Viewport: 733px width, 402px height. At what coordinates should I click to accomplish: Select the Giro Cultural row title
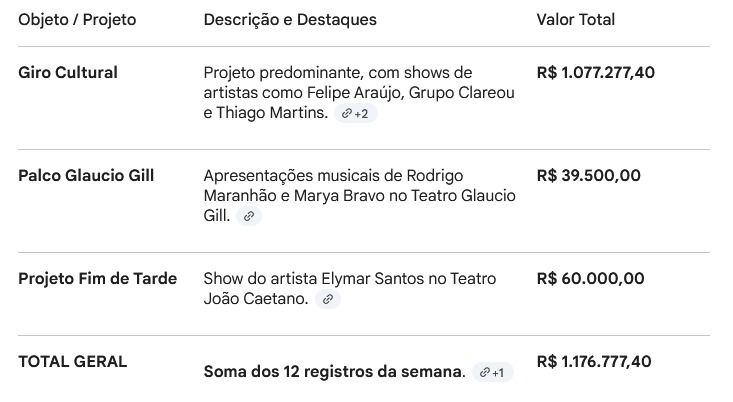pyautogui.click(x=68, y=73)
